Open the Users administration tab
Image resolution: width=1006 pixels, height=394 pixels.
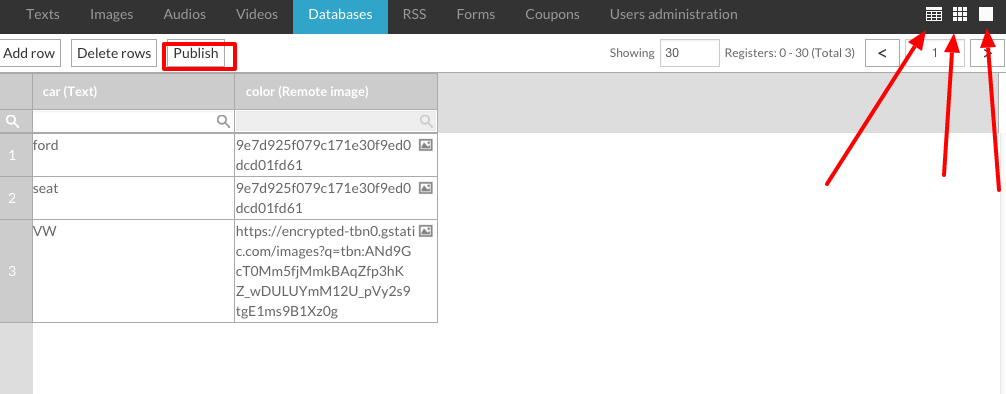coord(674,14)
